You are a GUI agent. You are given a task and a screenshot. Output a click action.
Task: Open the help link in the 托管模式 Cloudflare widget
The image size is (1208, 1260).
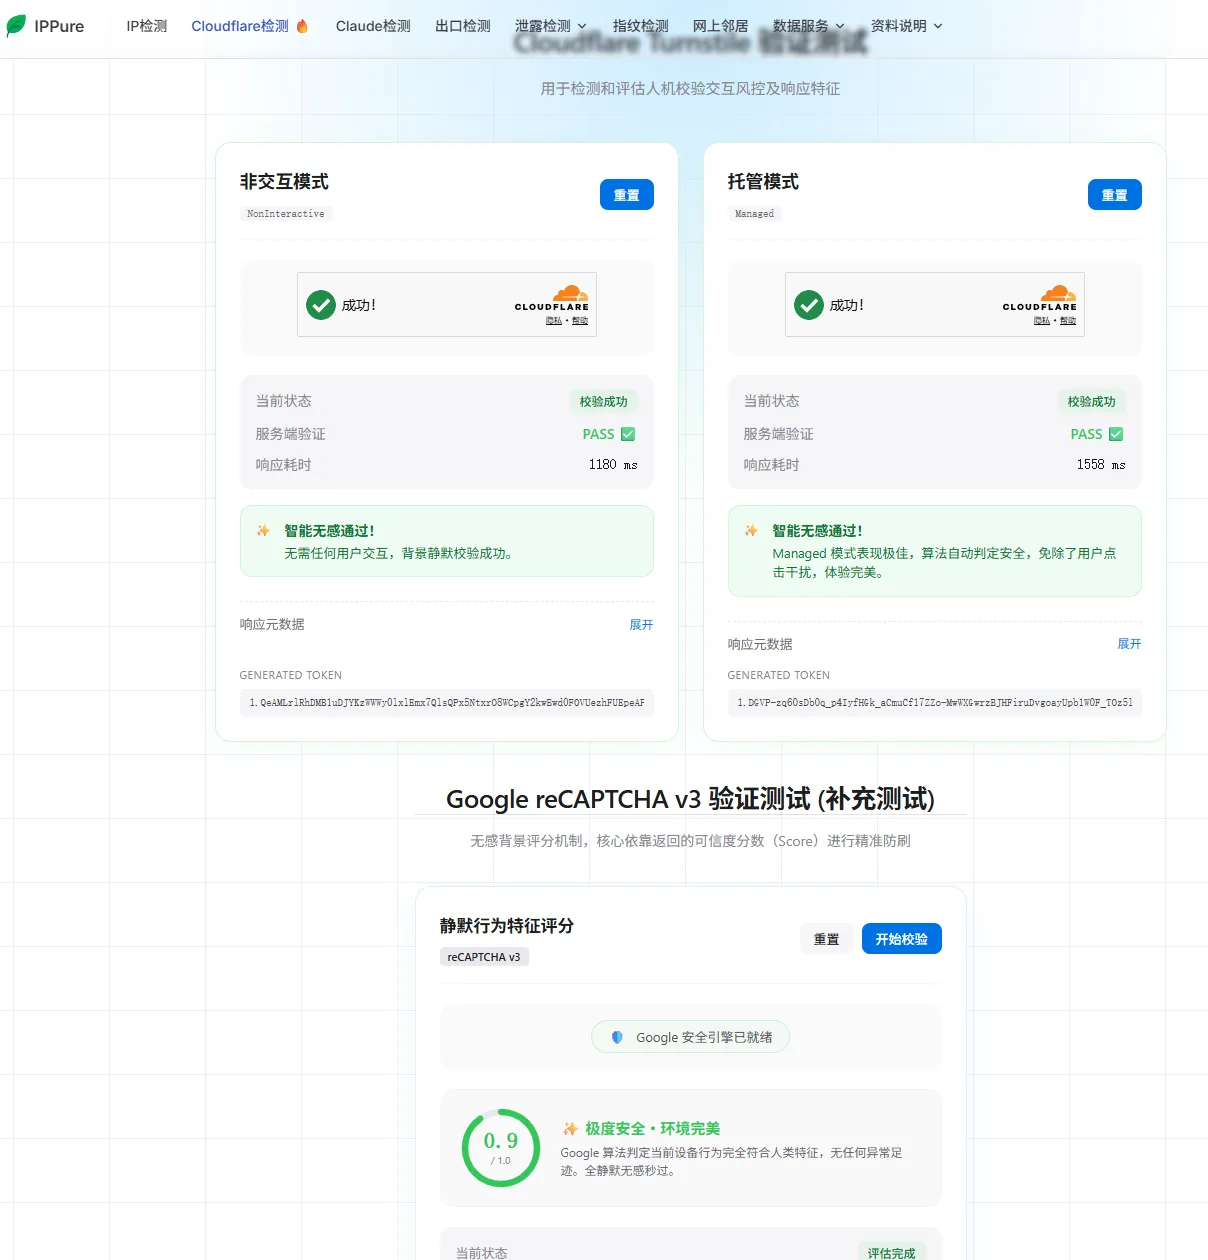(1068, 321)
